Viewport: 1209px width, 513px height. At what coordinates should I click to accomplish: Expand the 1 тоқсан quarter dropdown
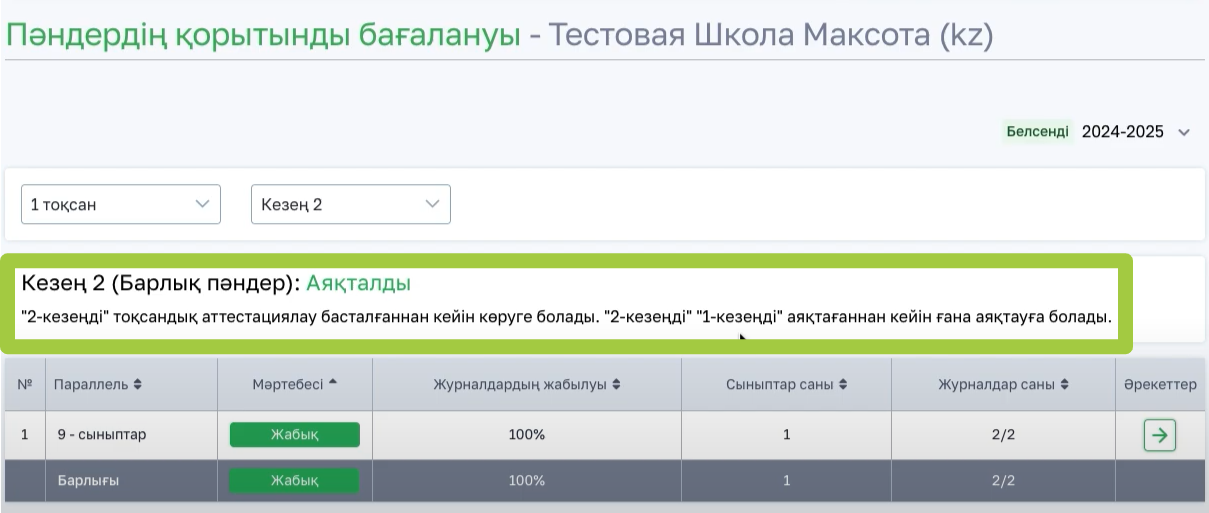click(x=120, y=204)
